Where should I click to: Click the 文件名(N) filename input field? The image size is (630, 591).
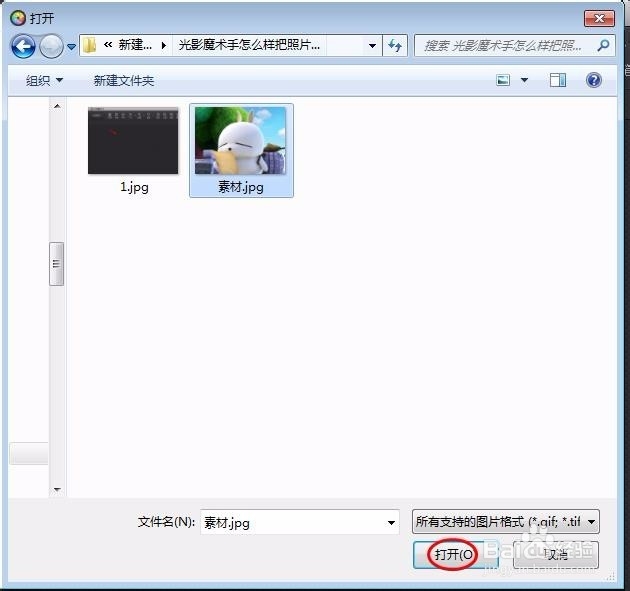pyautogui.click(x=300, y=522)
